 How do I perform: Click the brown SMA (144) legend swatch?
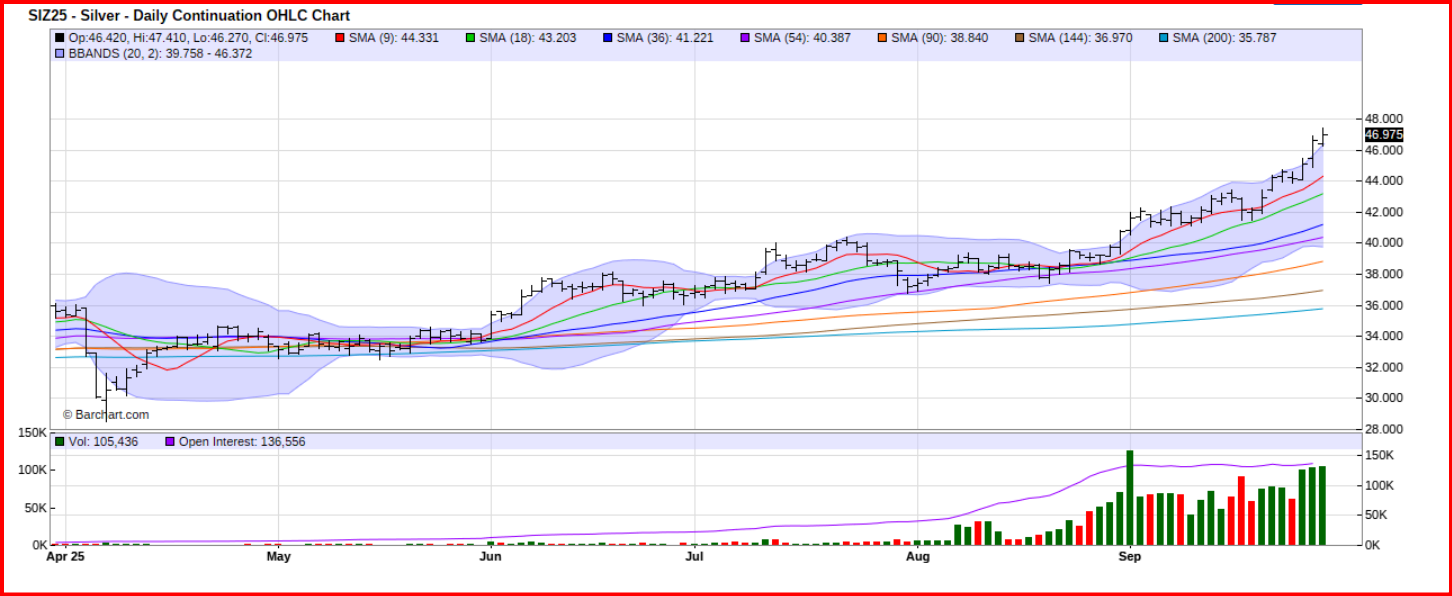[1019, 38]
